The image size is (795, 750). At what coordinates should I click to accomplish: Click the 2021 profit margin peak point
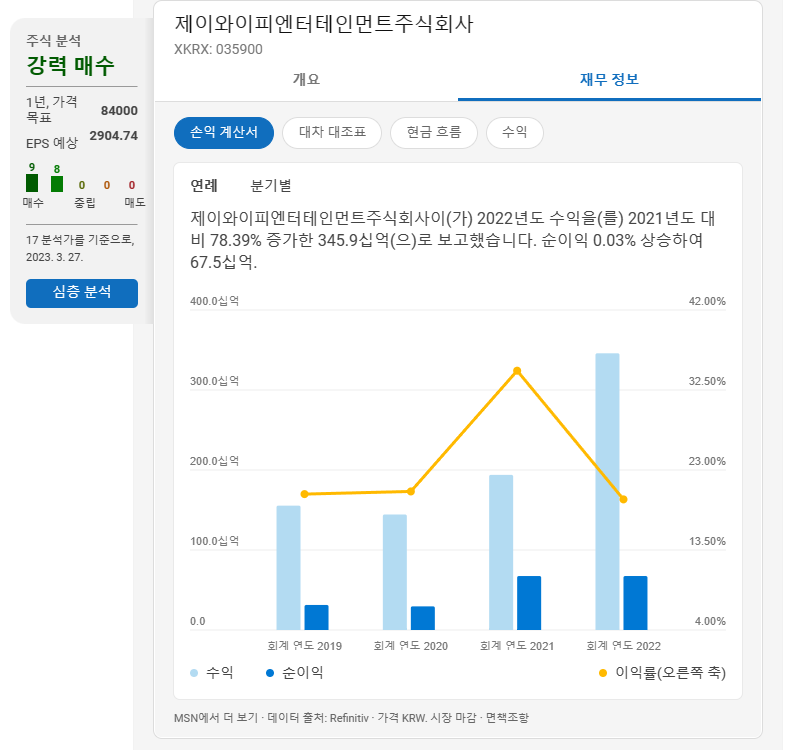(x=517, y=371)
